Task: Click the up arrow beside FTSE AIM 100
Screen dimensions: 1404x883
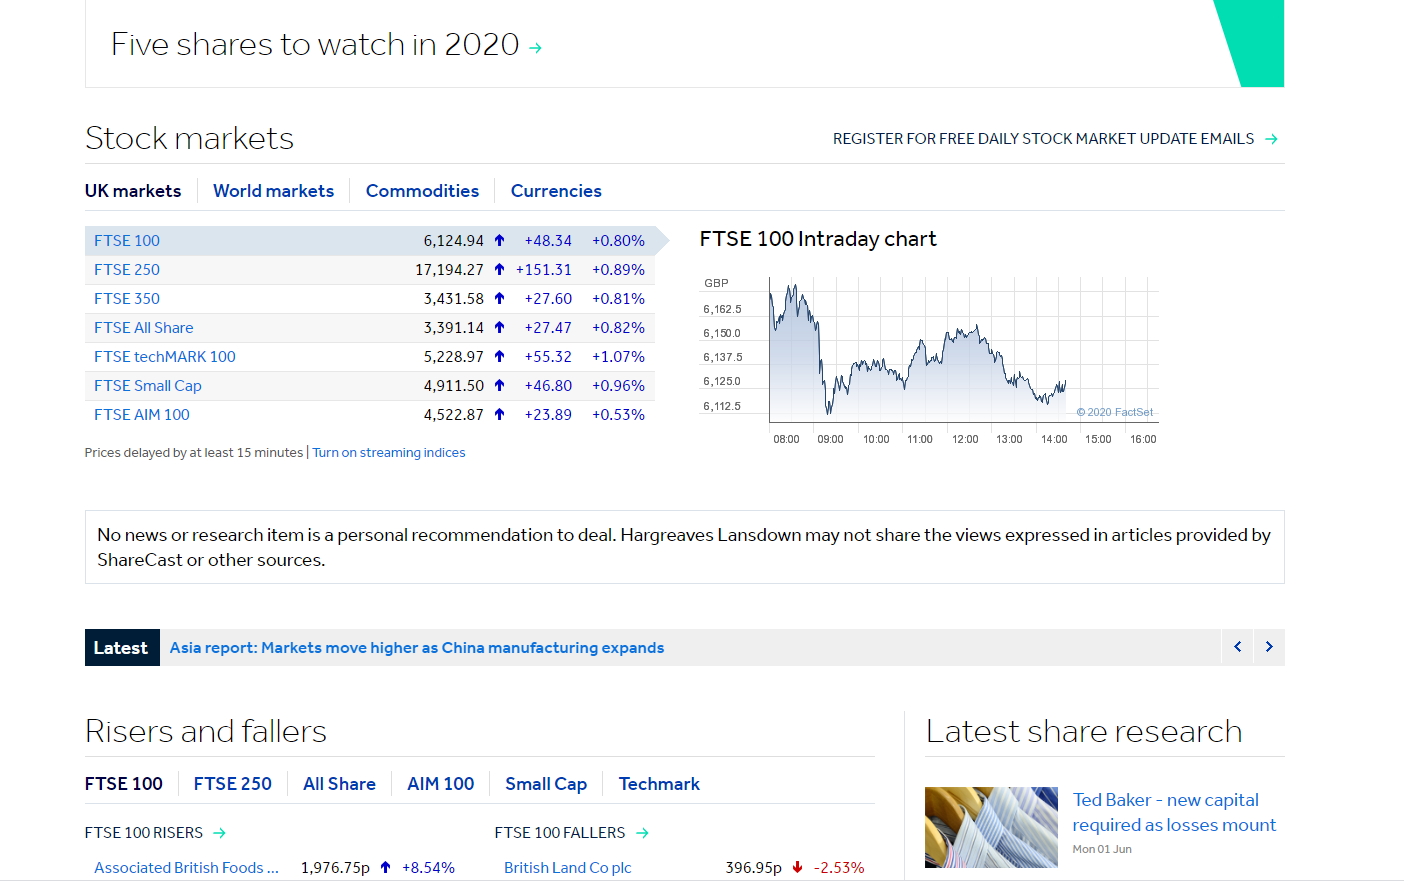Action: coord(498,414)
